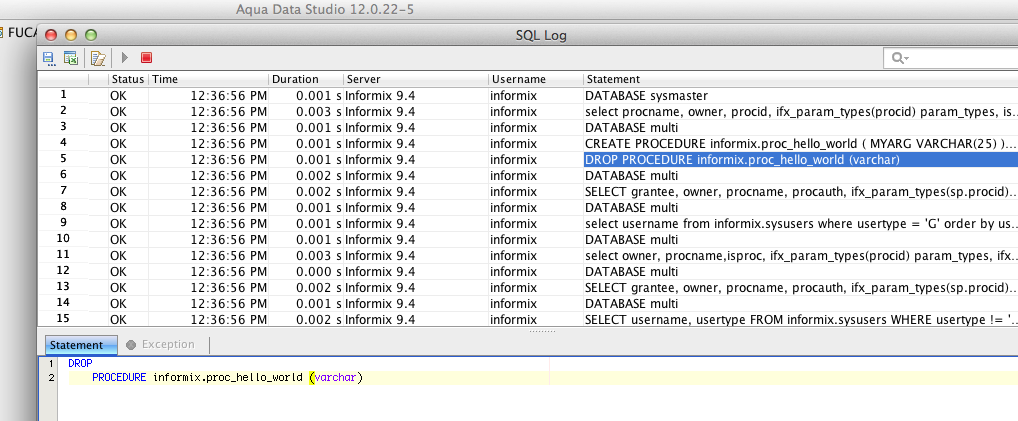Click the search magnifier icon

897,59
